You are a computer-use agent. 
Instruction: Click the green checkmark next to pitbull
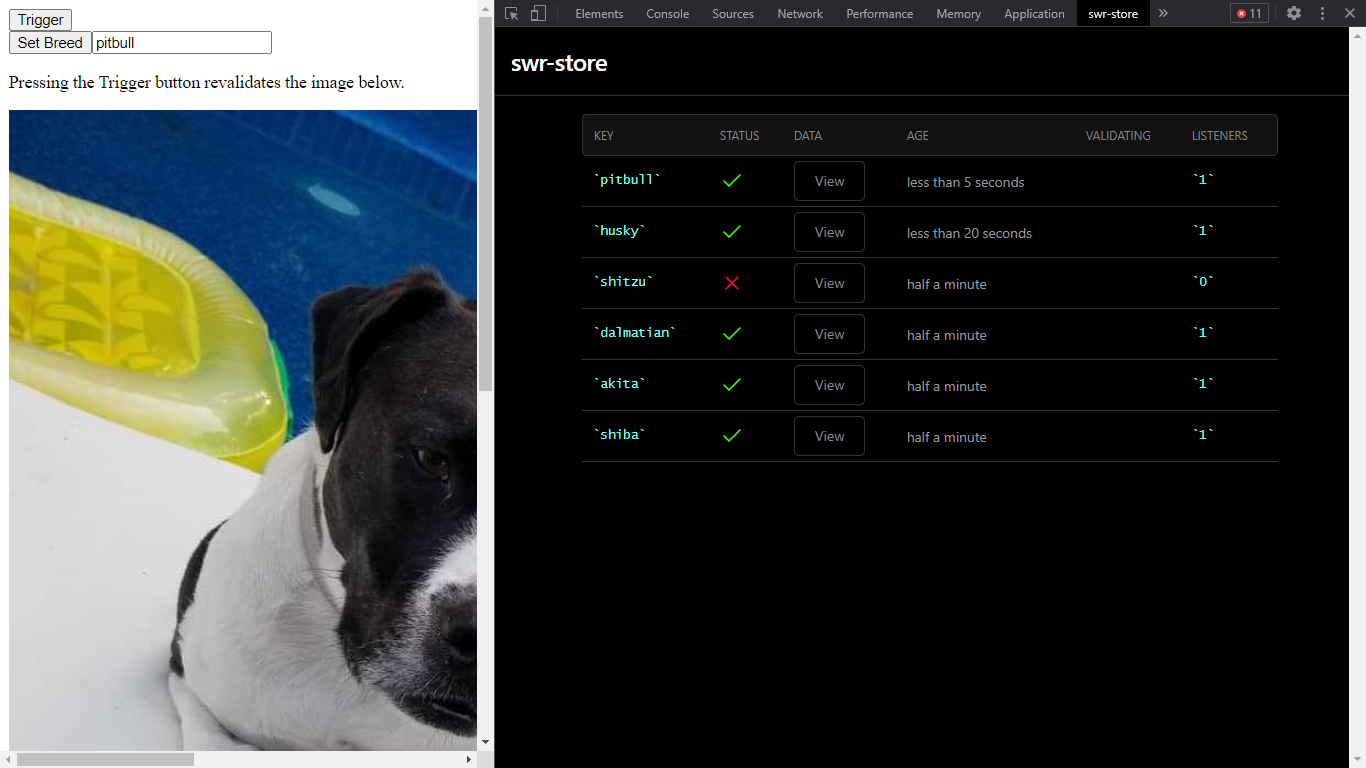[731, 180]
